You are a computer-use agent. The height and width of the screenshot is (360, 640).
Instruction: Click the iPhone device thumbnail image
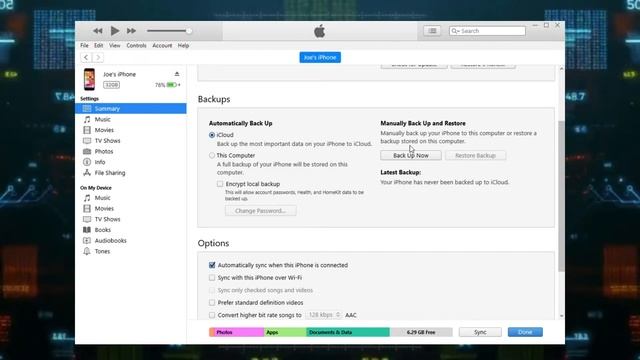89,79
